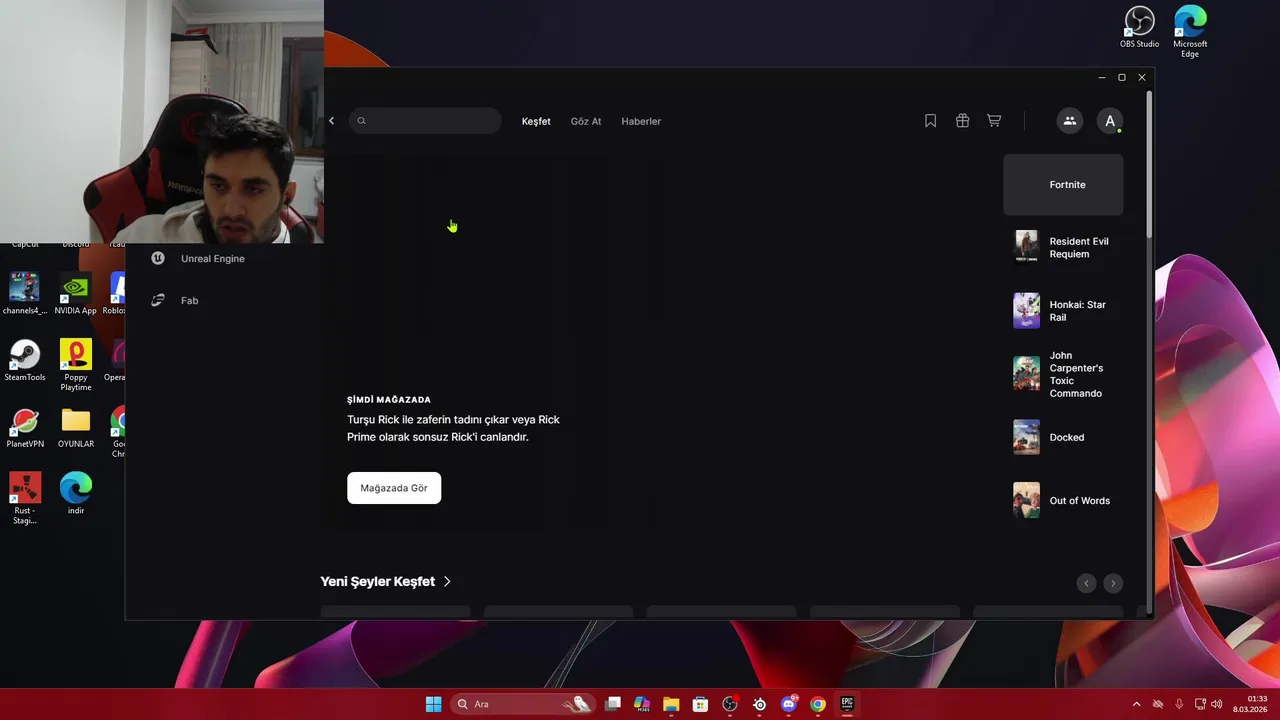Open the Keşfet tab

tap(536, 121)
